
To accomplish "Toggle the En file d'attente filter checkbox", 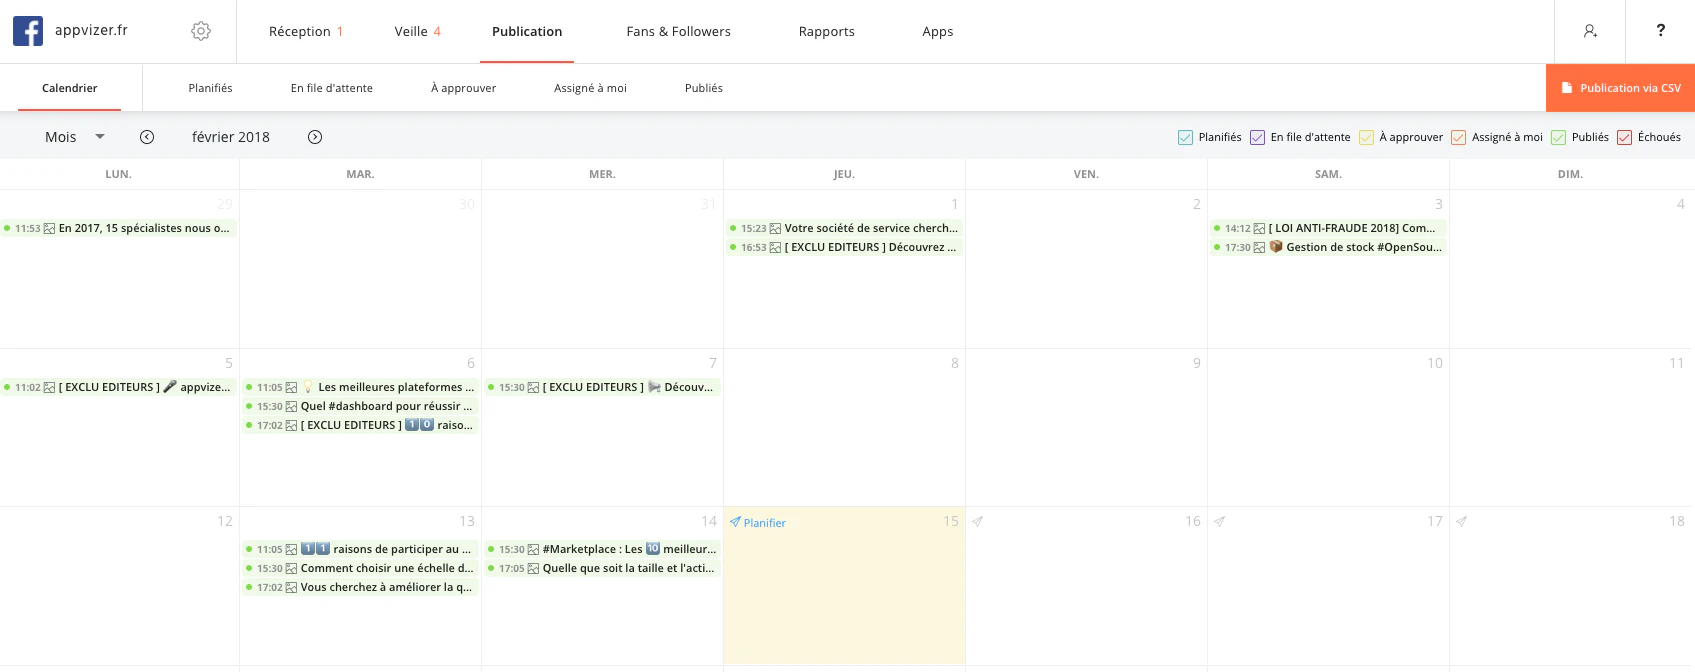I will click(1257, 138).
